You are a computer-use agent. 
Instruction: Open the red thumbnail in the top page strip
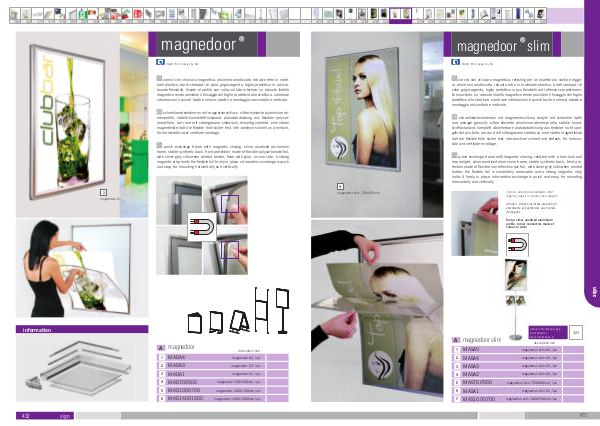(x=137, y=15)
